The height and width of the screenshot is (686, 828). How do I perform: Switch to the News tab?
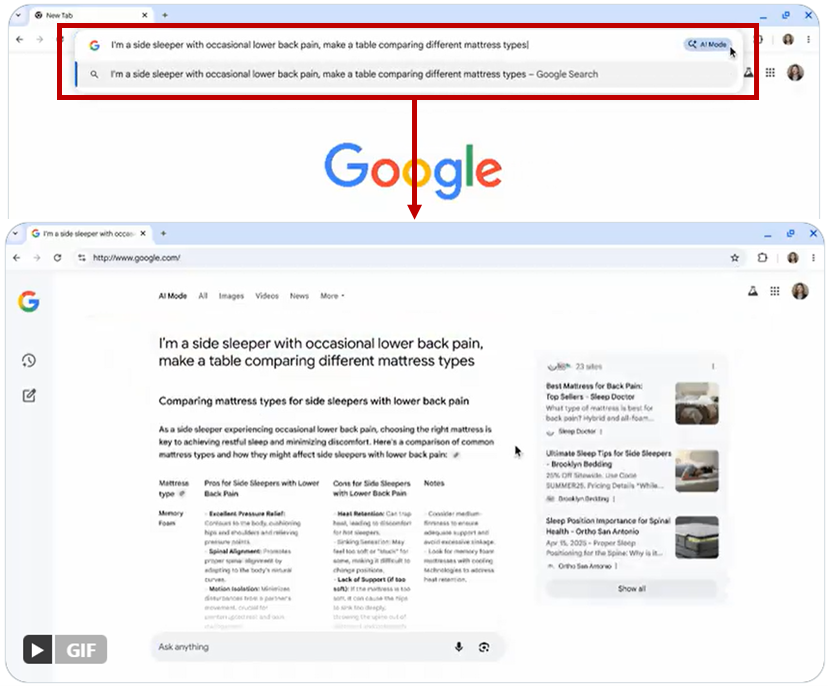(299, 295)
